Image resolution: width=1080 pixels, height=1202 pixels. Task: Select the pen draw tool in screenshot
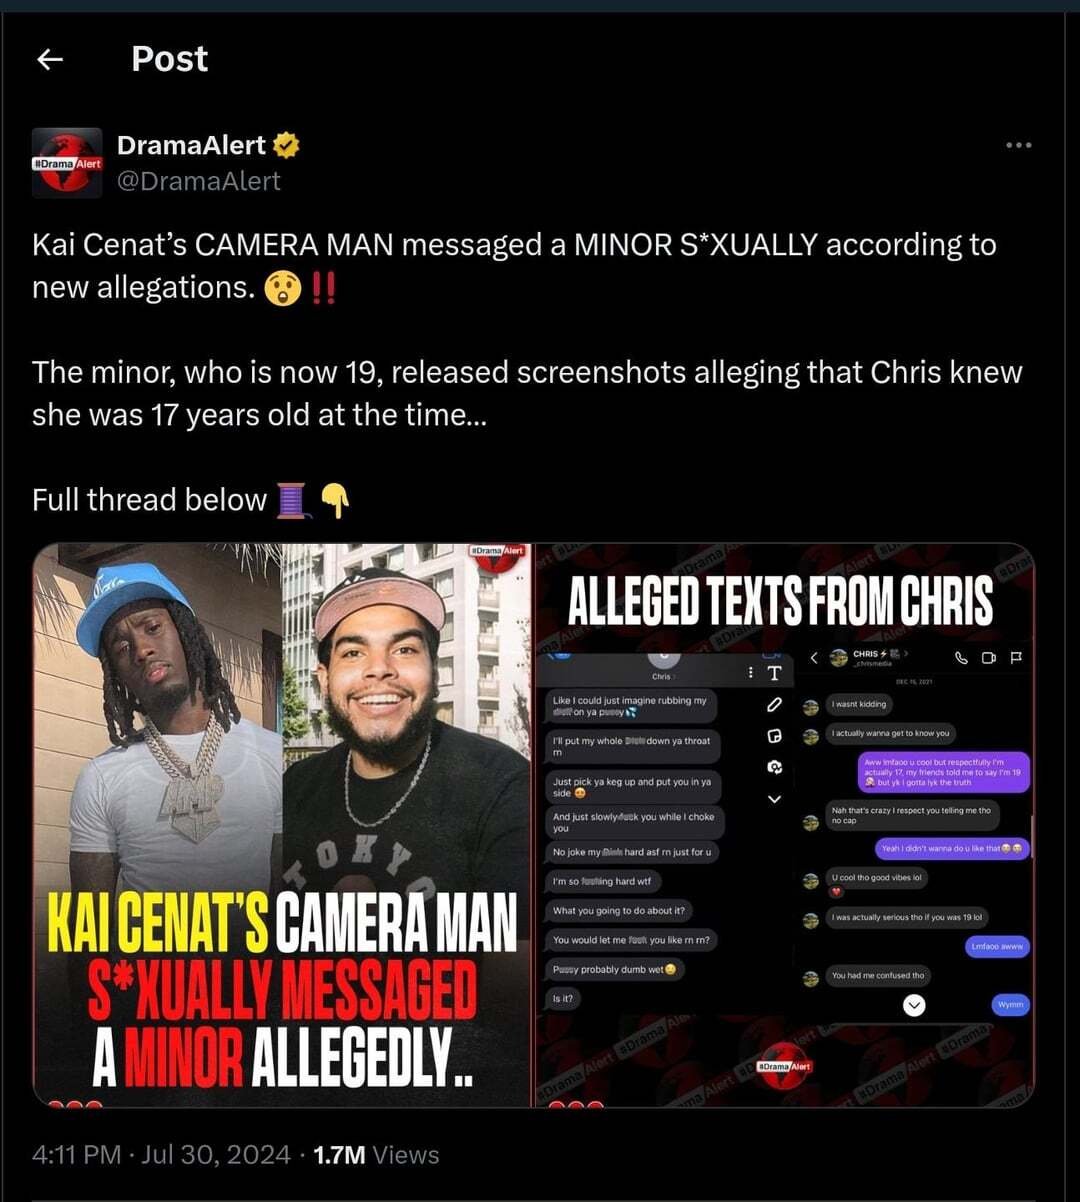773,705
